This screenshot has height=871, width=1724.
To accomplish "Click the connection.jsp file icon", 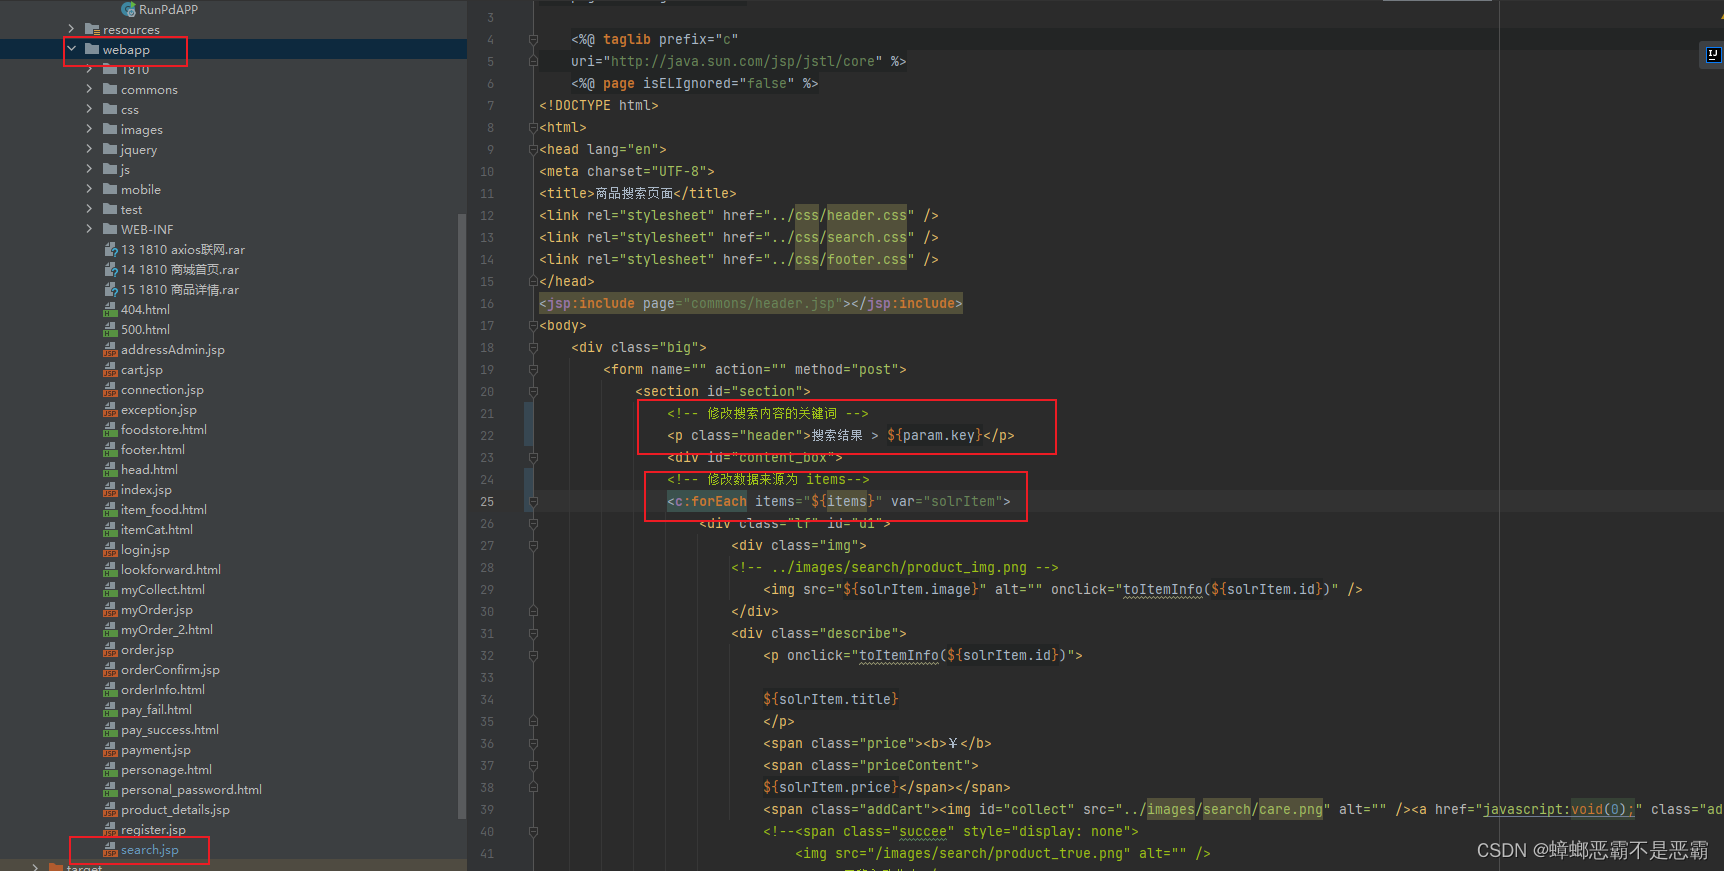I will [x=110, y=389].
